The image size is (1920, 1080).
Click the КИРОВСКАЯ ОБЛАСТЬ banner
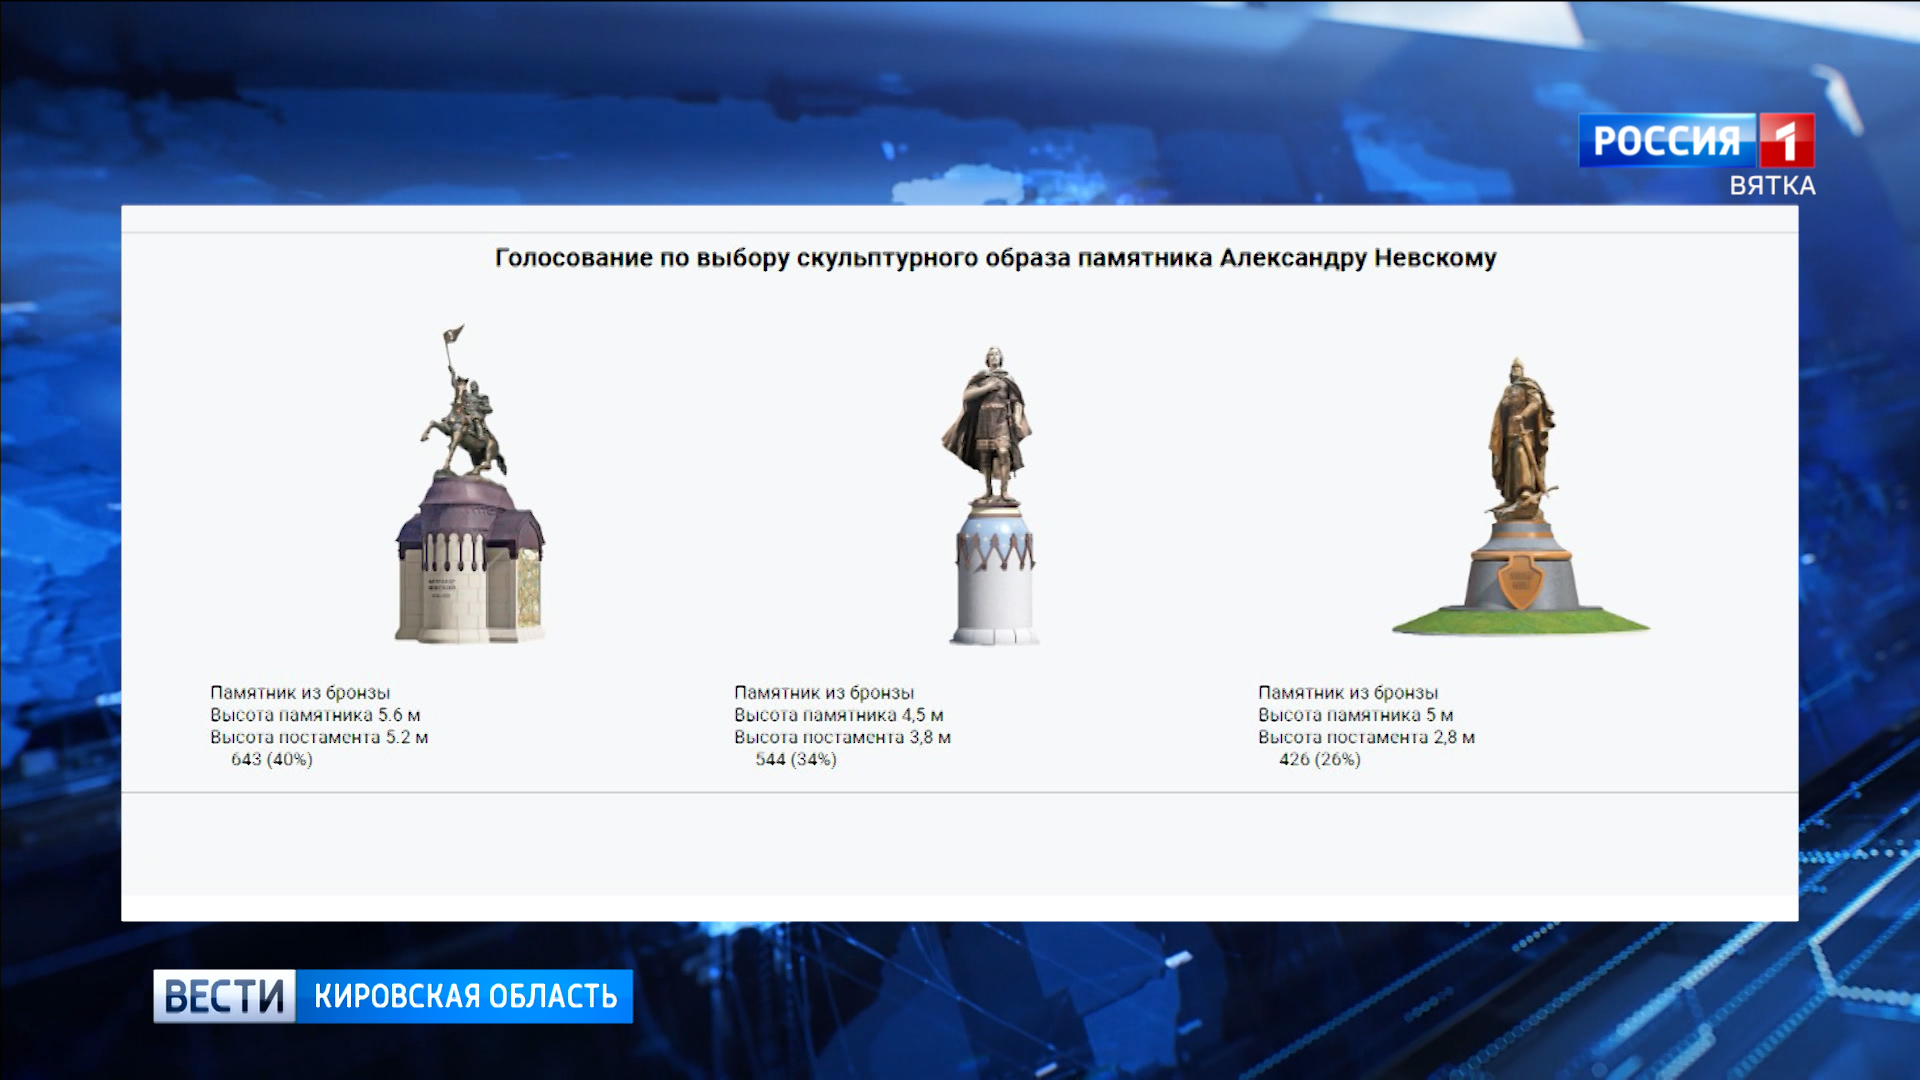[465, 996]
